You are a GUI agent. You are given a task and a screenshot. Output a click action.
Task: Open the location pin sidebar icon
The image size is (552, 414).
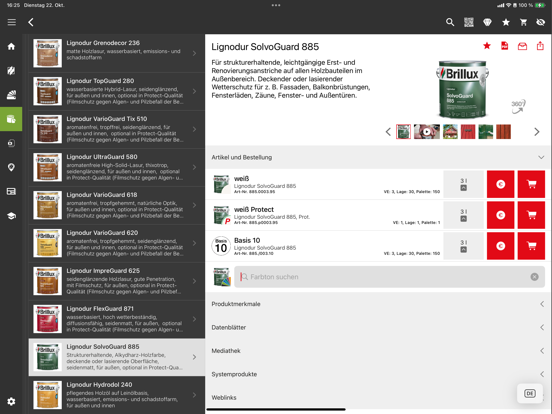(11, 167)
